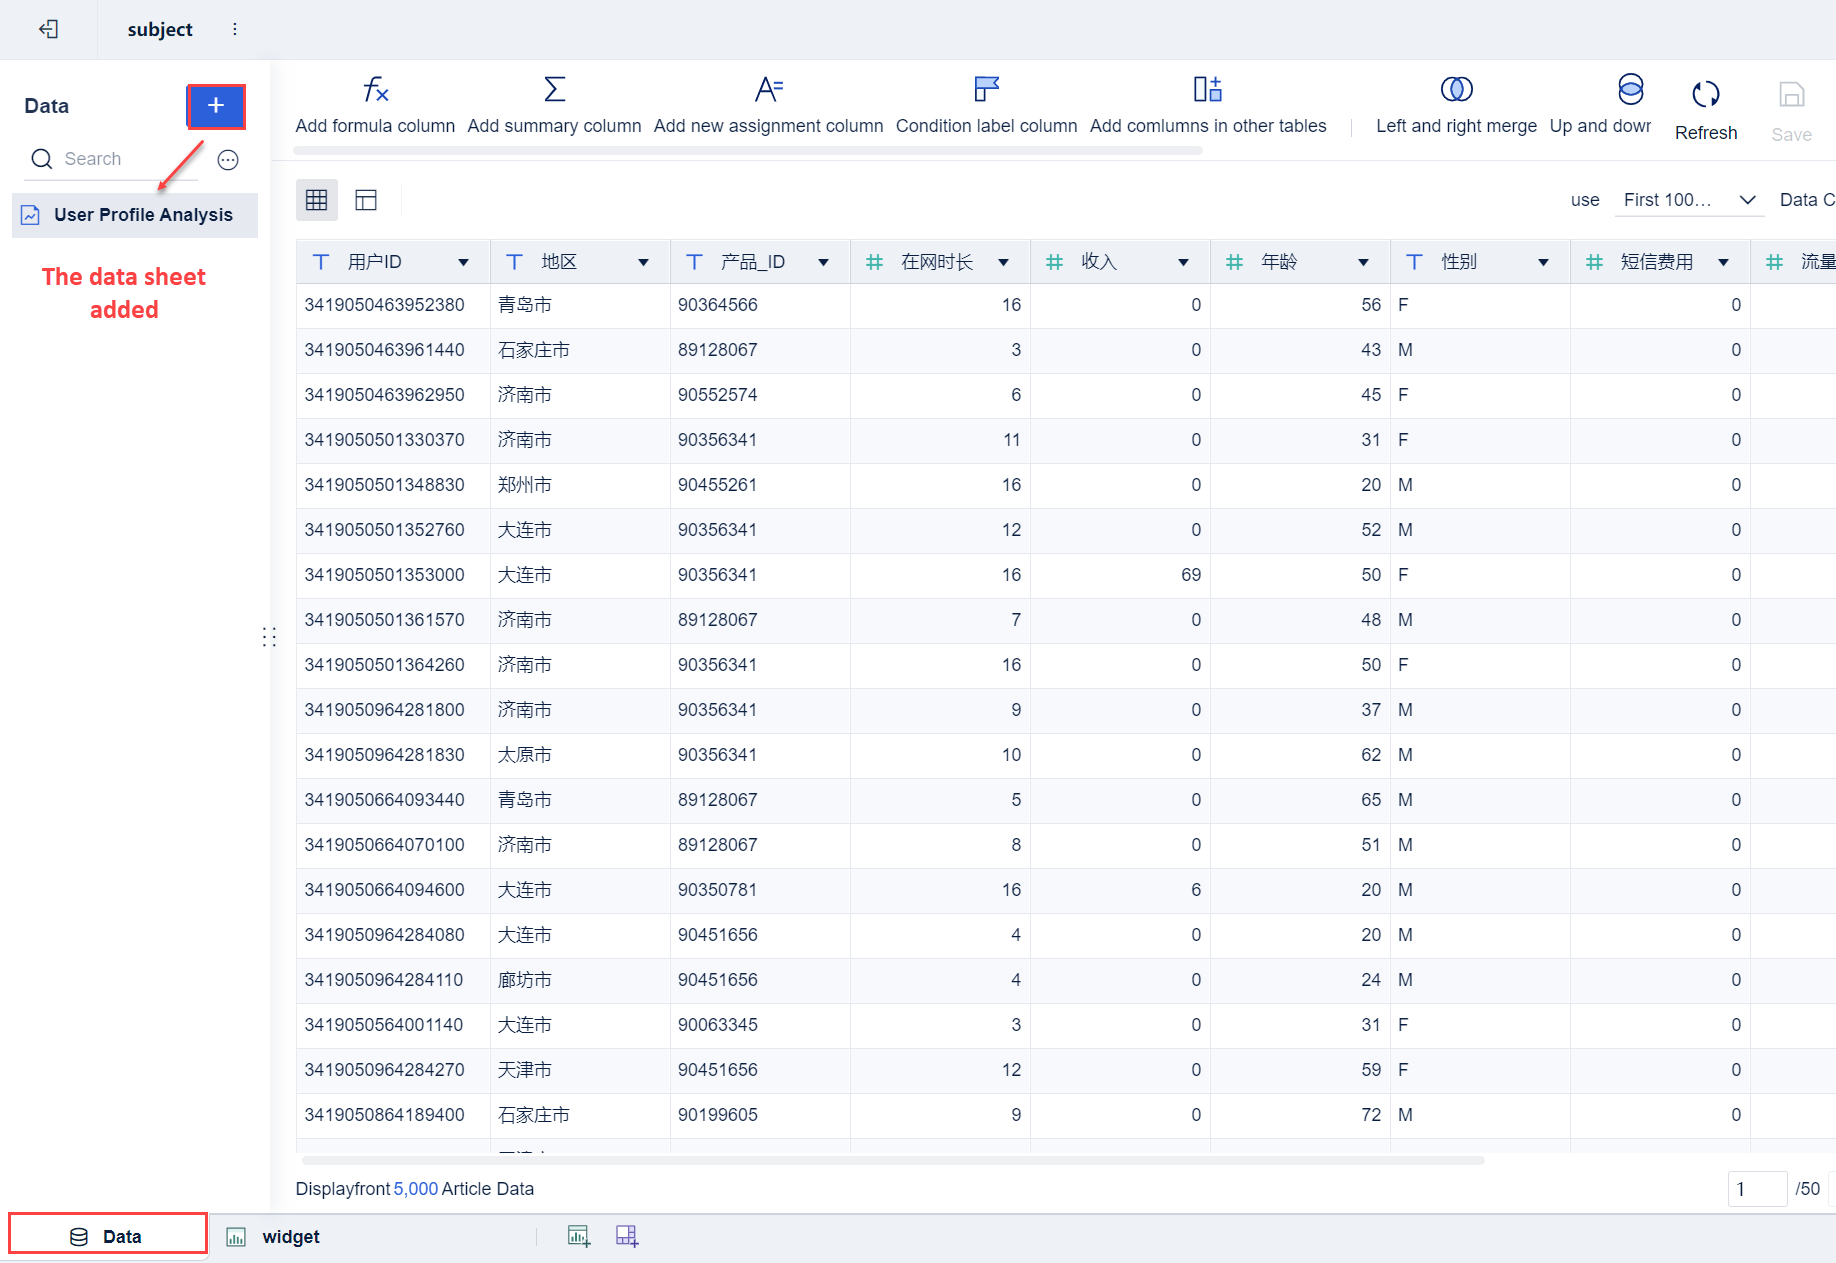Open the First 100 rows dropdown
The width and height of the screenshot is (1836, 1263).
click(1688, 199)
